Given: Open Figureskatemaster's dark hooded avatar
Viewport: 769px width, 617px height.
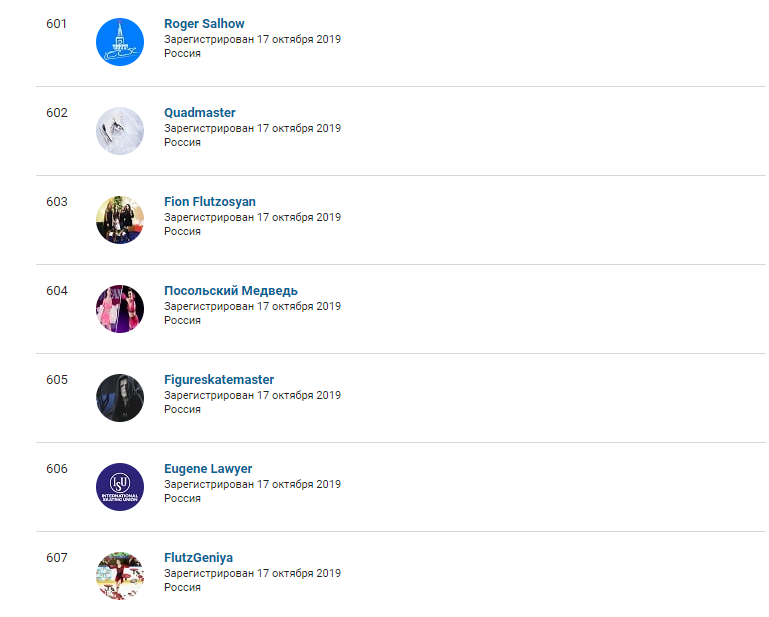Looking at the screenshot, I should click(x=120, y=398).
